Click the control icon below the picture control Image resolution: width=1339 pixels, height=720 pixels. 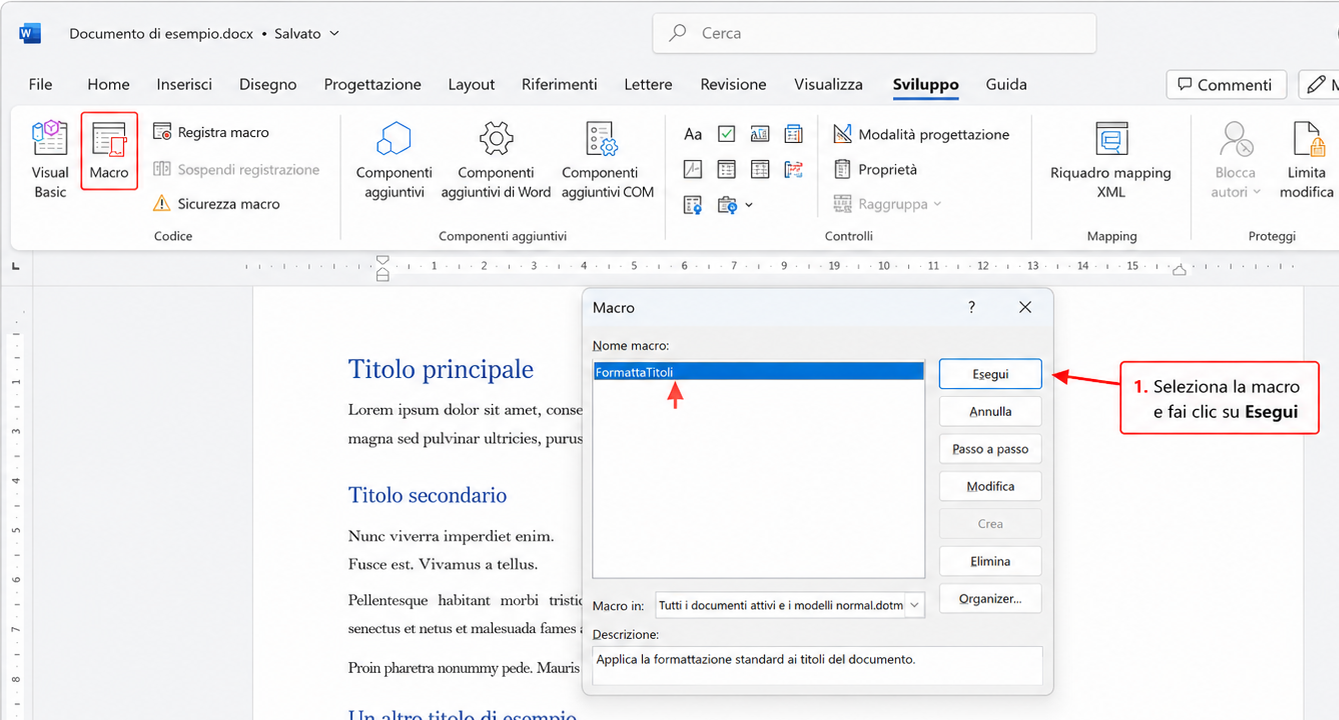point(760,169)
